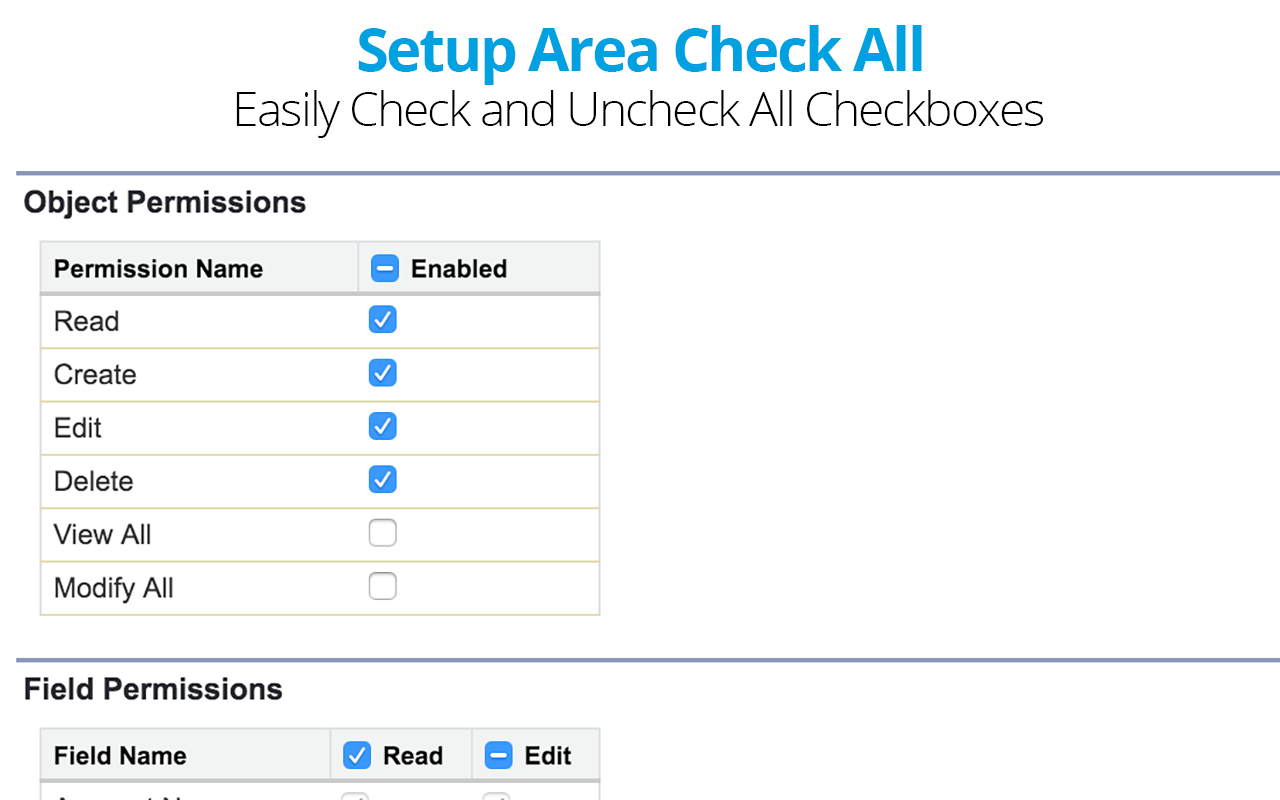The height and width of the screenshot is (800, 1280).
Task: Toggle the Enabled check-all checkbox in header
Action: click(385, 268)
